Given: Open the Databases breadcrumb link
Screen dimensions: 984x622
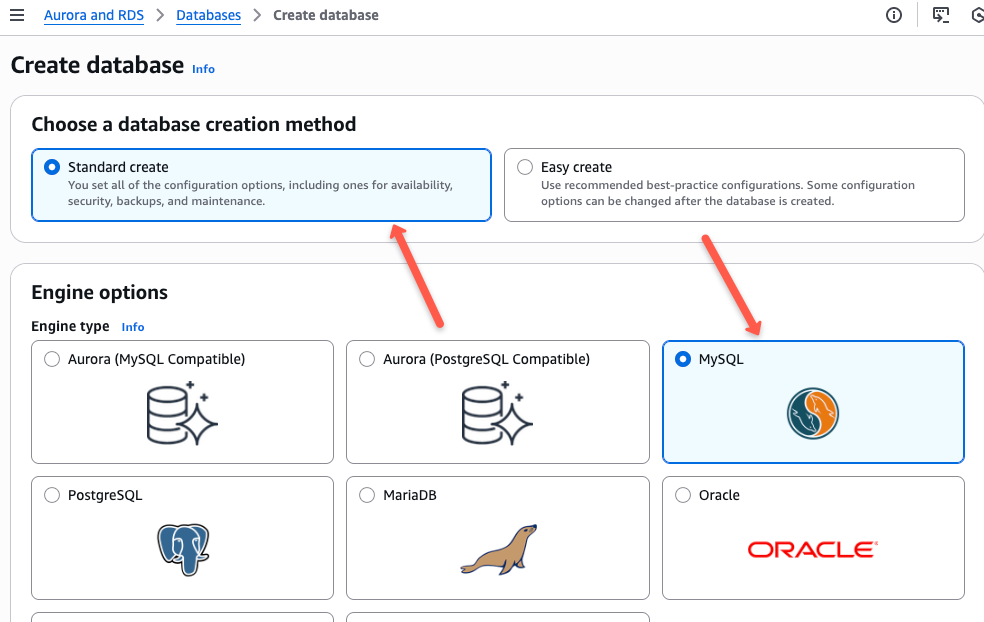Looking at the screenshot, I should [x=208, y=15].
